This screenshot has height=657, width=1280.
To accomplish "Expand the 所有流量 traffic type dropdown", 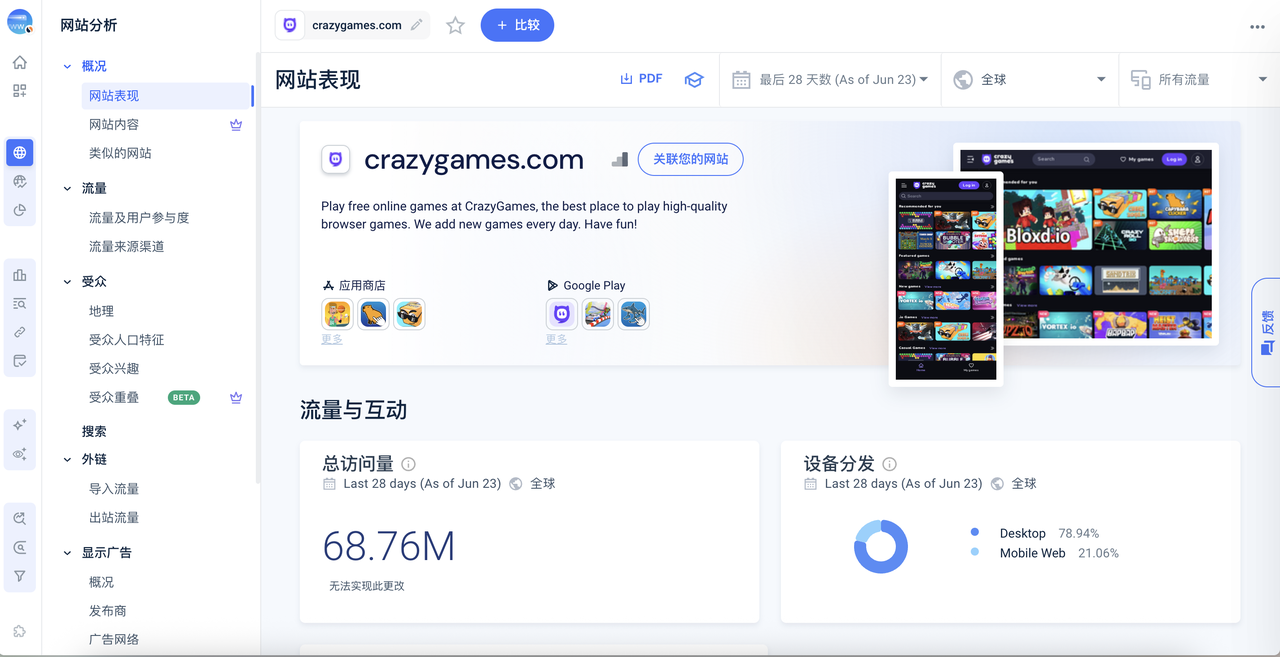I will [x=1198, y=80].
